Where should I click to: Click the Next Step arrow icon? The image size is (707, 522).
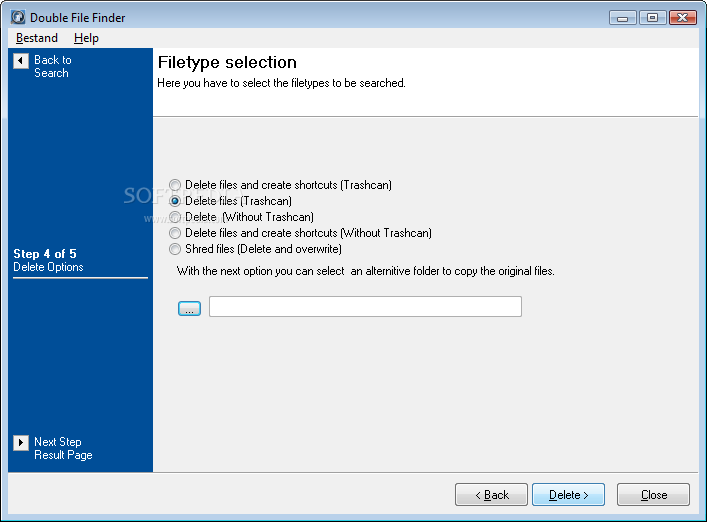pyautogui.click(x=21, y=443)
